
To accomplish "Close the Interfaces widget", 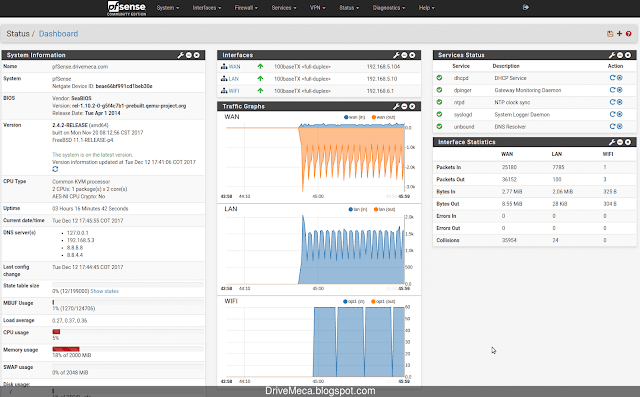I will [412, 55].
